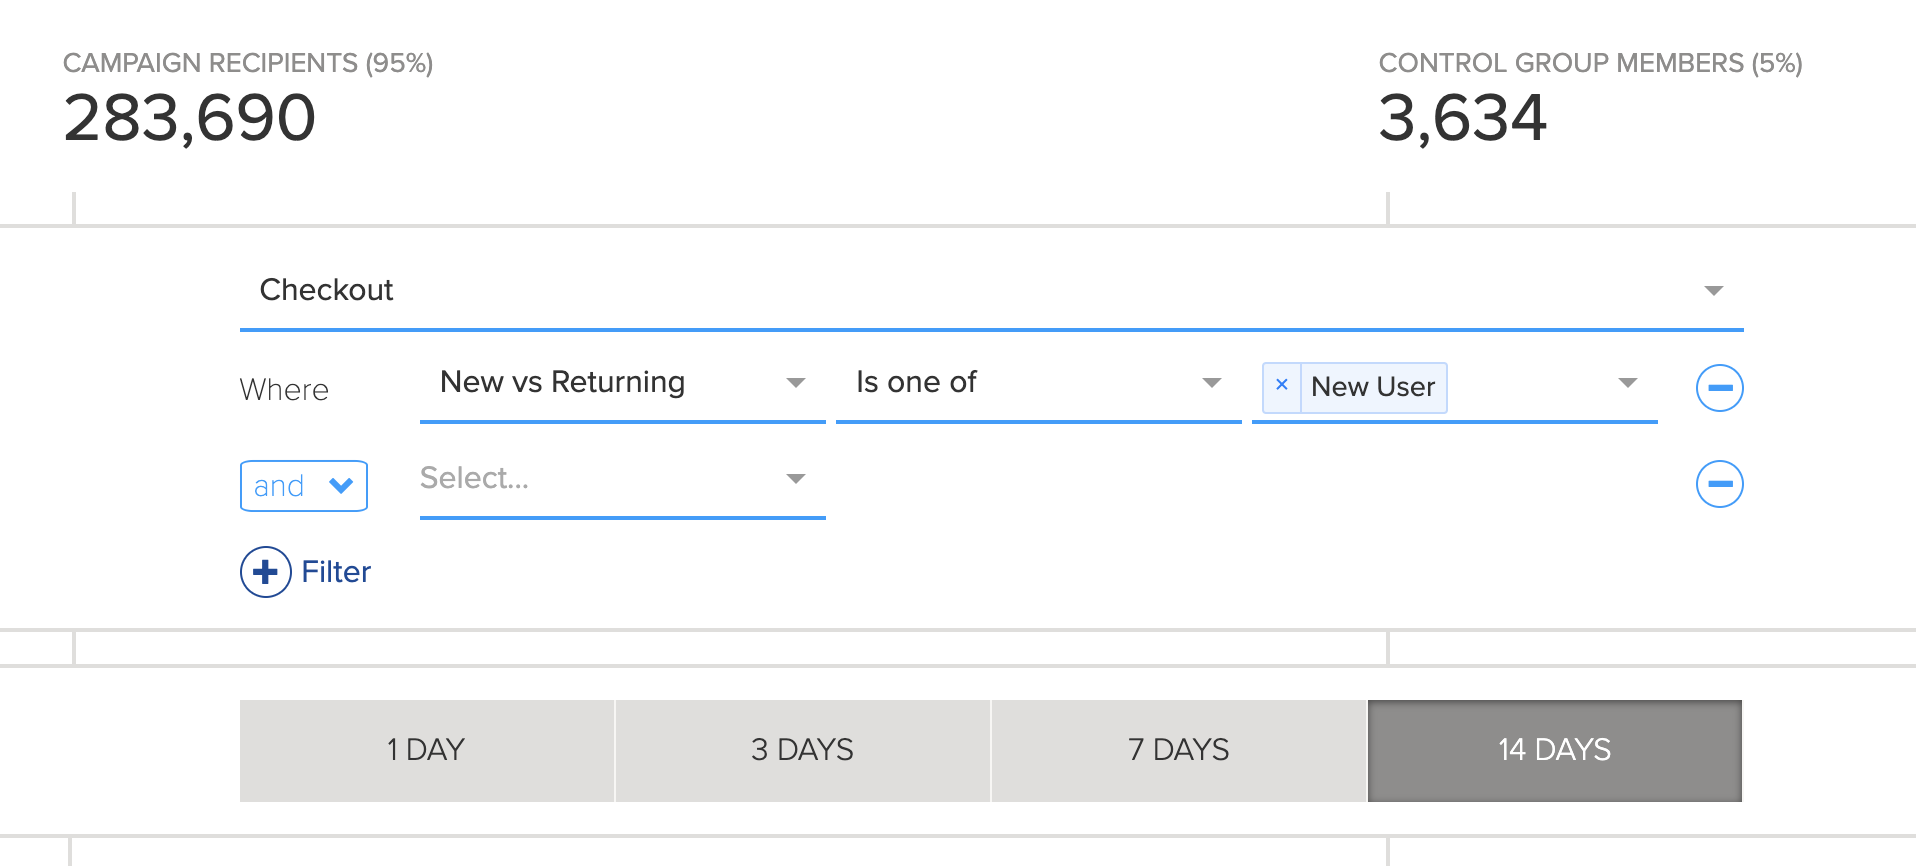
Task: Click the Filter link text
Action: (336, 572)
